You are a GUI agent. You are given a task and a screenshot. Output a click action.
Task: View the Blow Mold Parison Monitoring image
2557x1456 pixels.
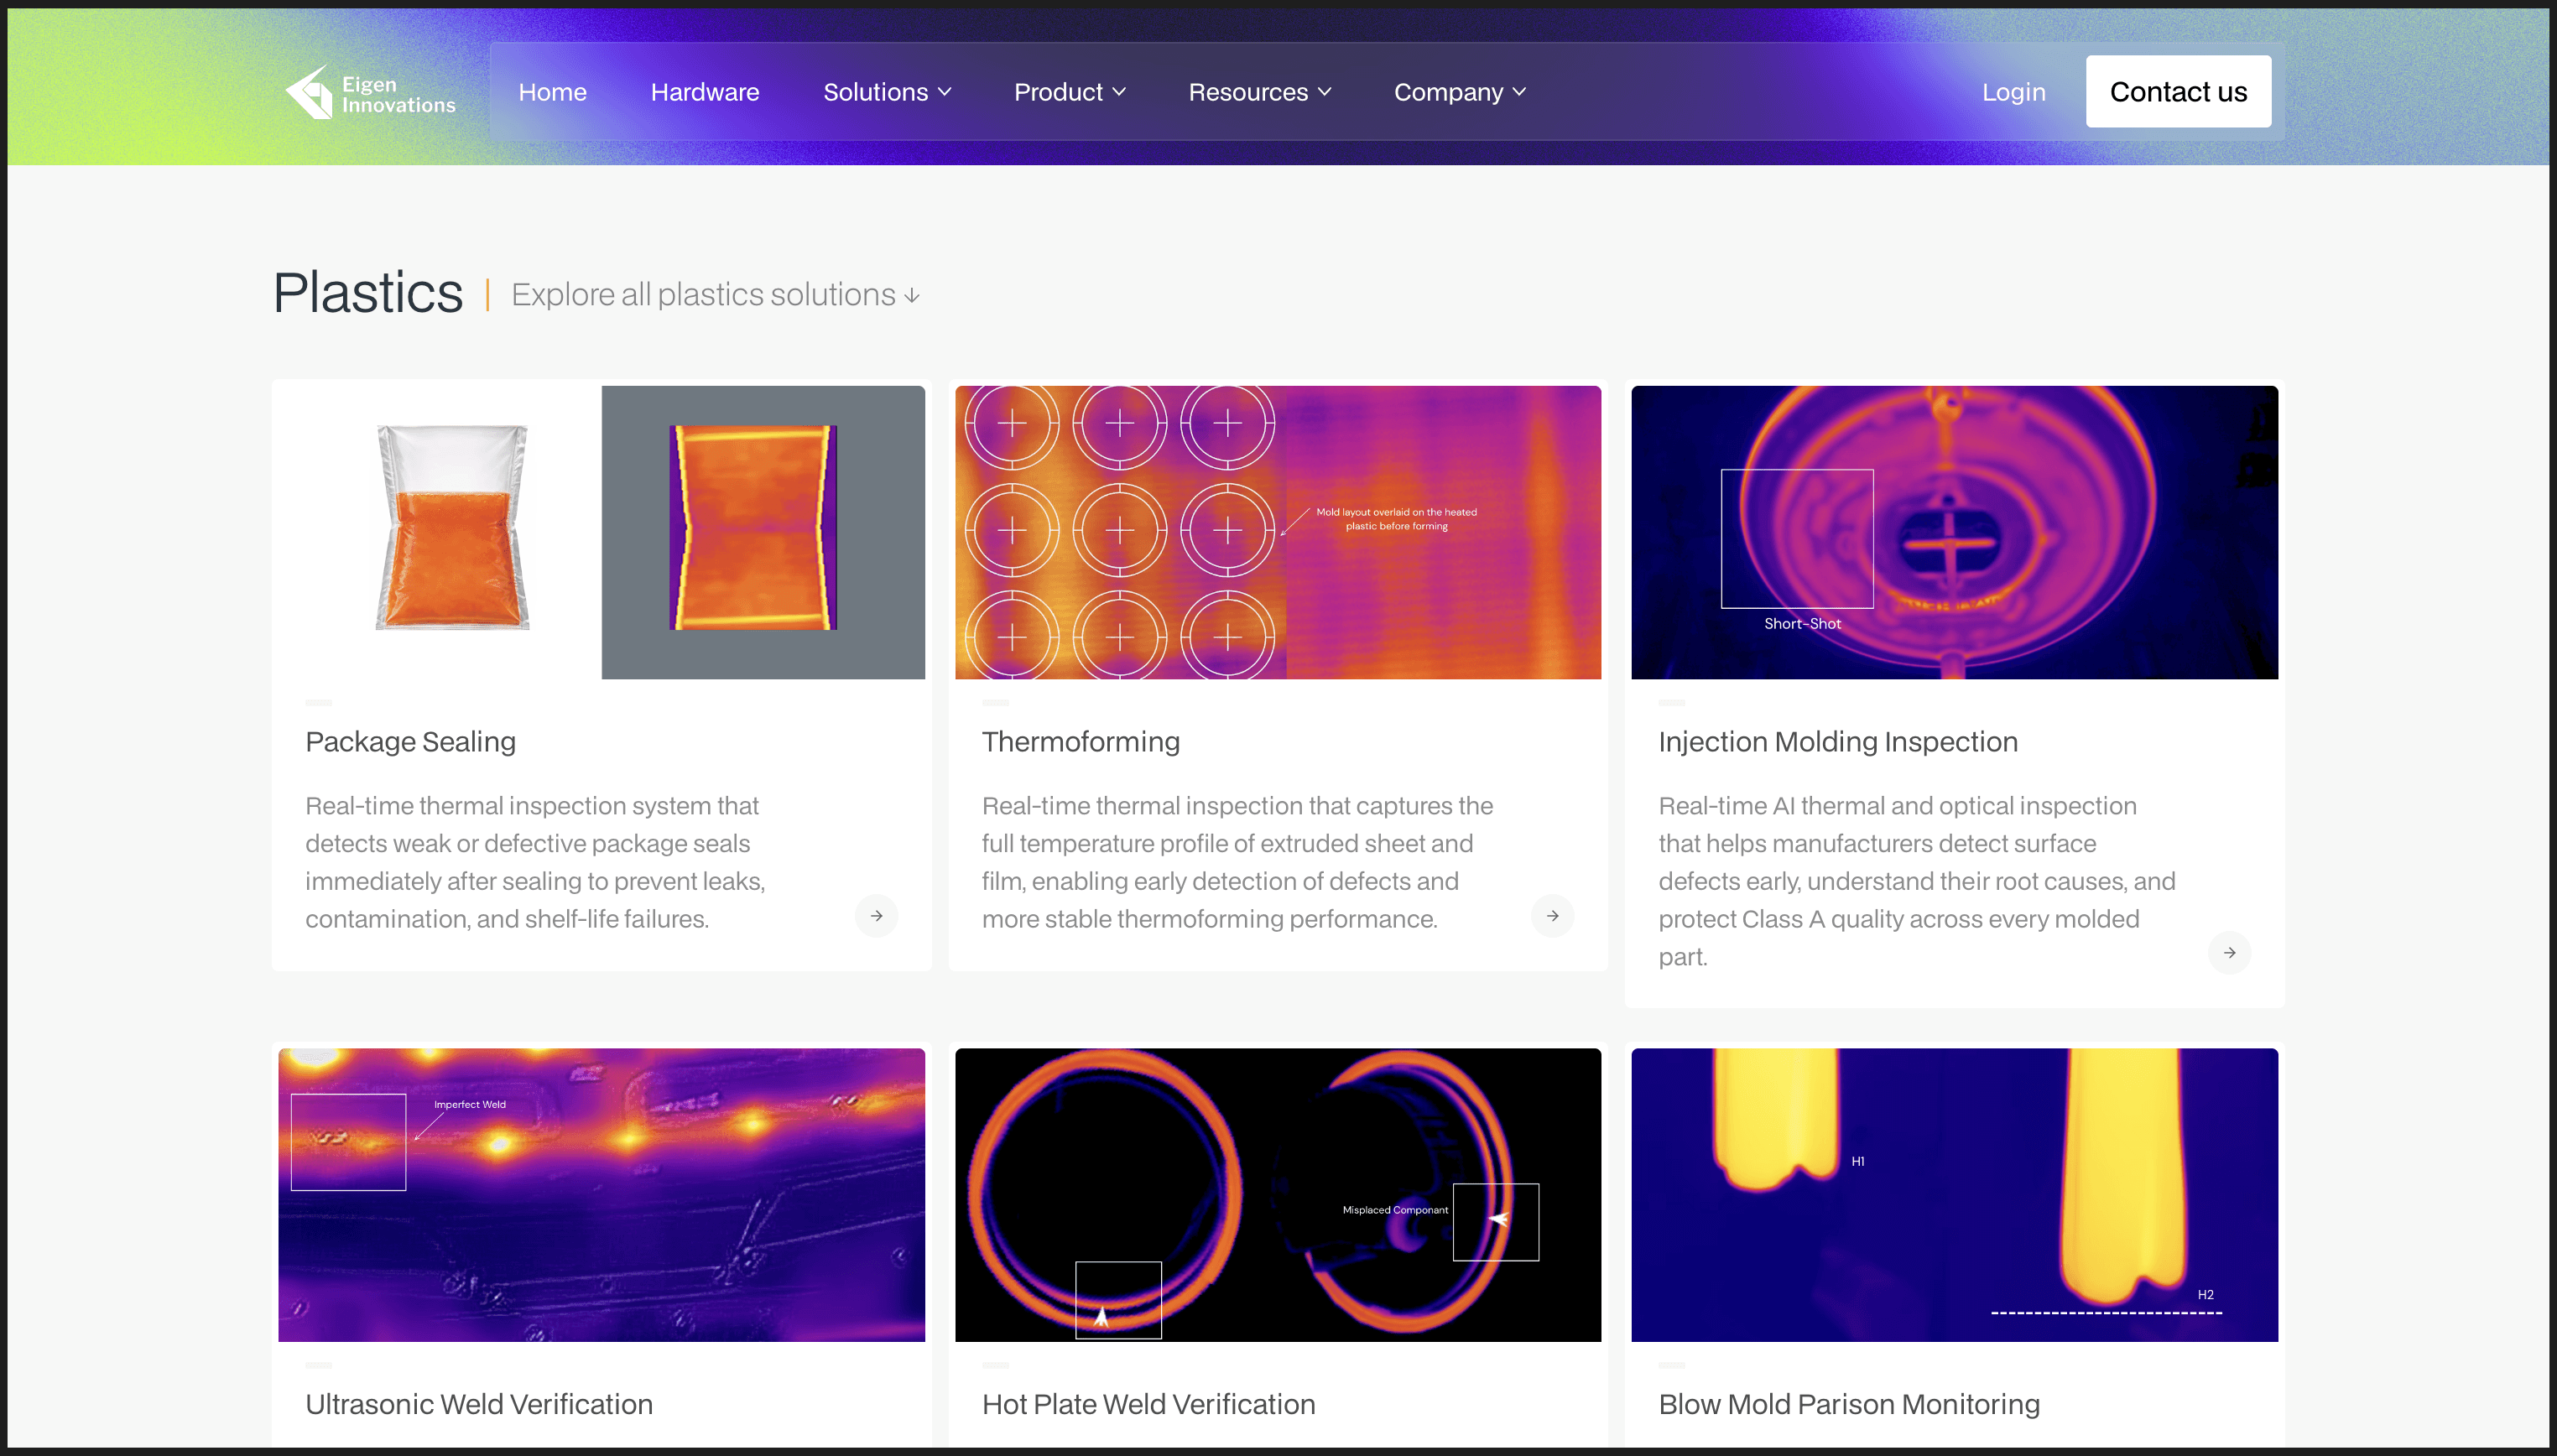tap(1954, 1194)
